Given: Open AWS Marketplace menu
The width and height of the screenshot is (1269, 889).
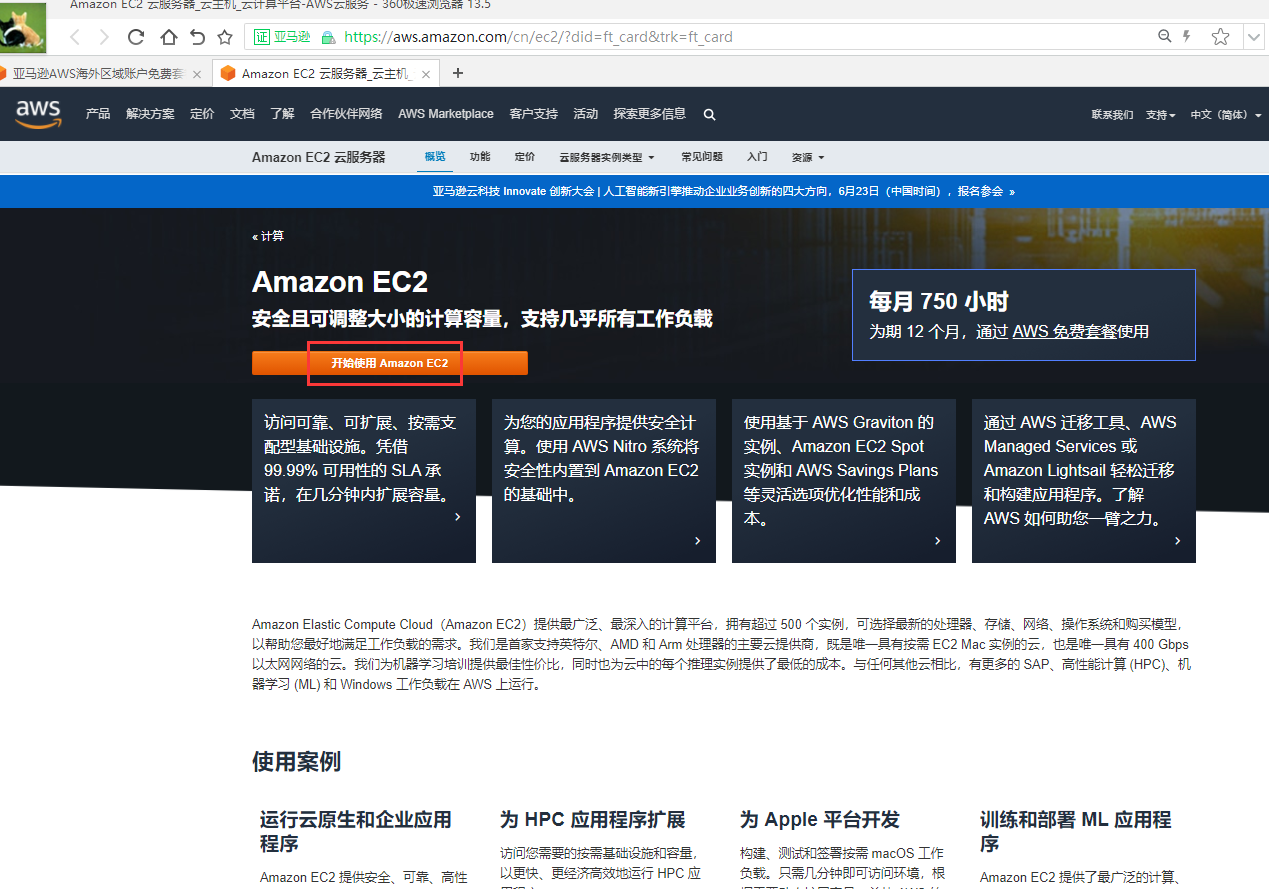Looking at the screenshot, I should click(x=446, y=114).
